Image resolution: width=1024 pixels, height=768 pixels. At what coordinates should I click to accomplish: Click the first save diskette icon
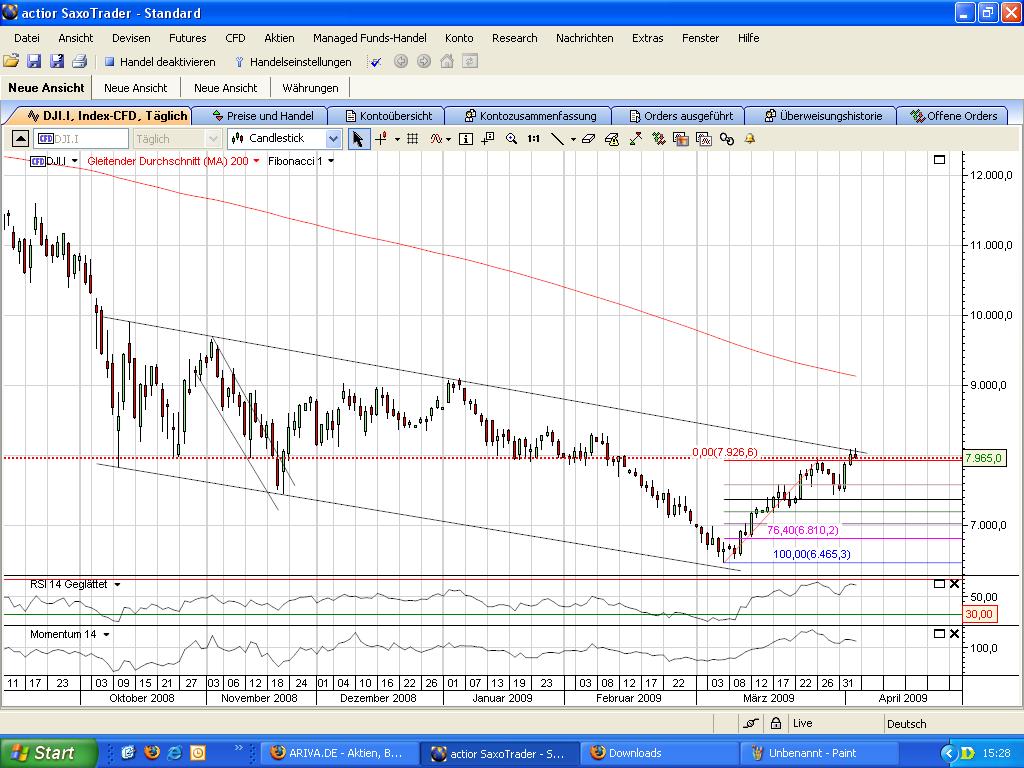tap(34, 61)
